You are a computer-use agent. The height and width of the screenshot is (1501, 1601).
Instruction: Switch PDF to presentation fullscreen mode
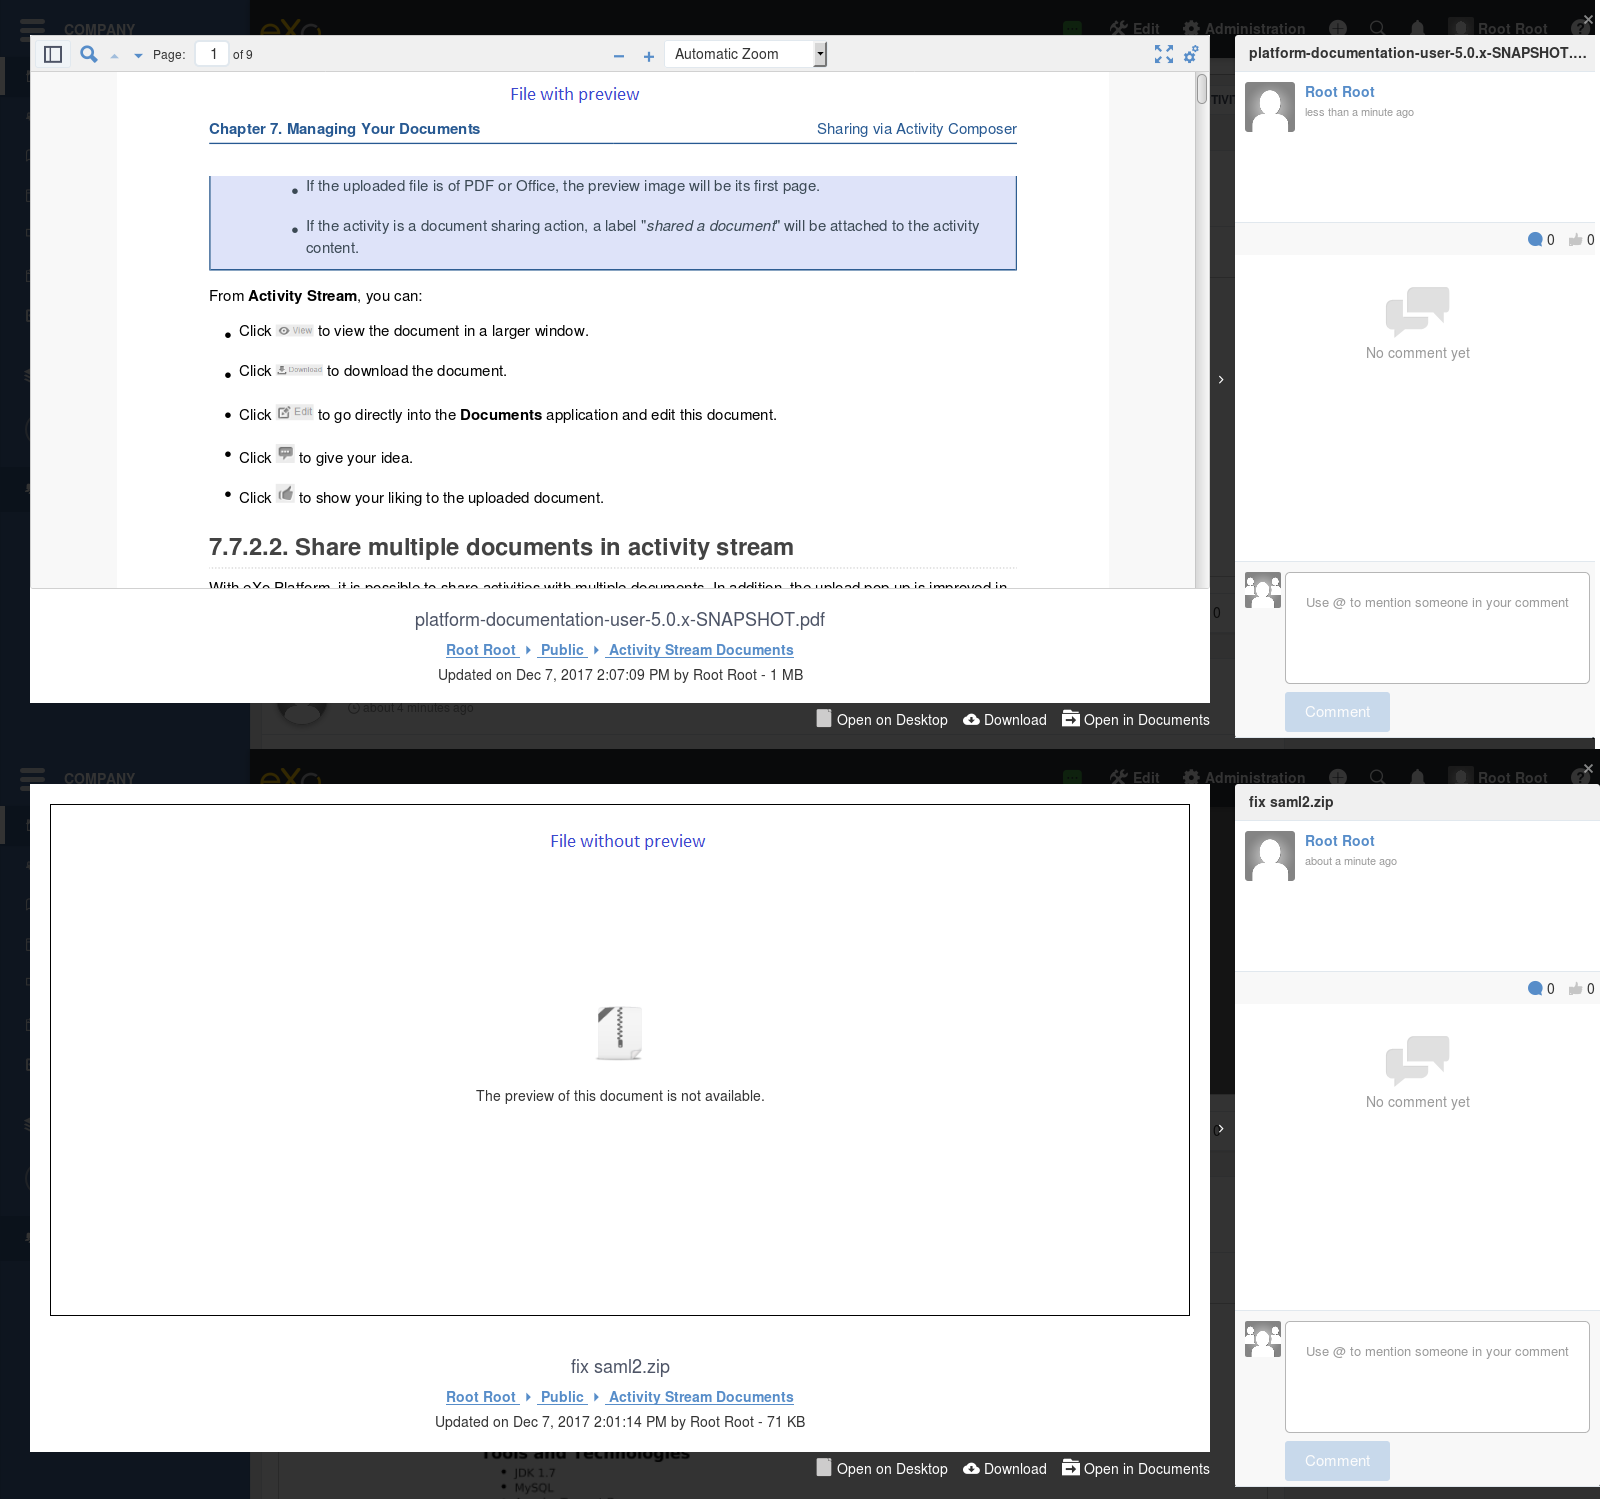click(1164, 54)
